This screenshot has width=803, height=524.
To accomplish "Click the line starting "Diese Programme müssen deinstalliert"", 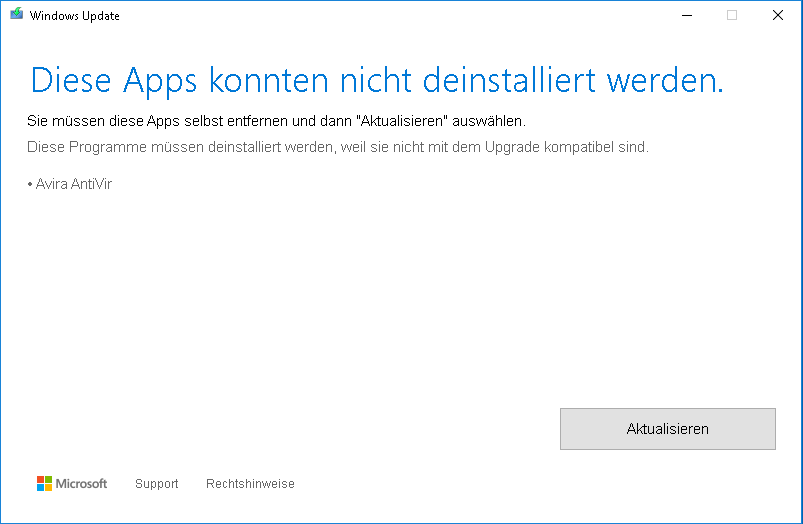I will (338, 148).
